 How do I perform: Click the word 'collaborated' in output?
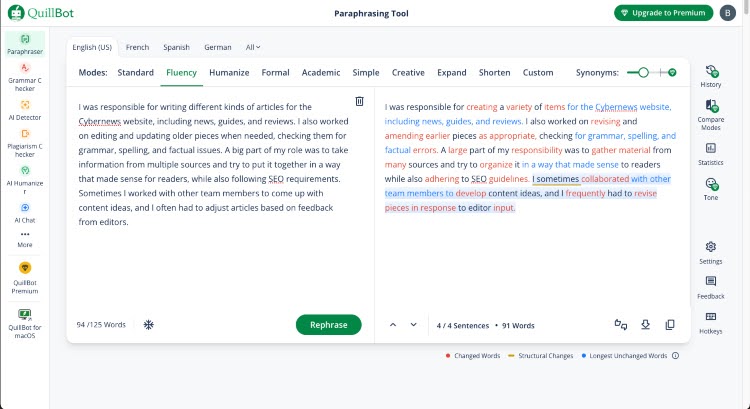click(x=605, y=179)
